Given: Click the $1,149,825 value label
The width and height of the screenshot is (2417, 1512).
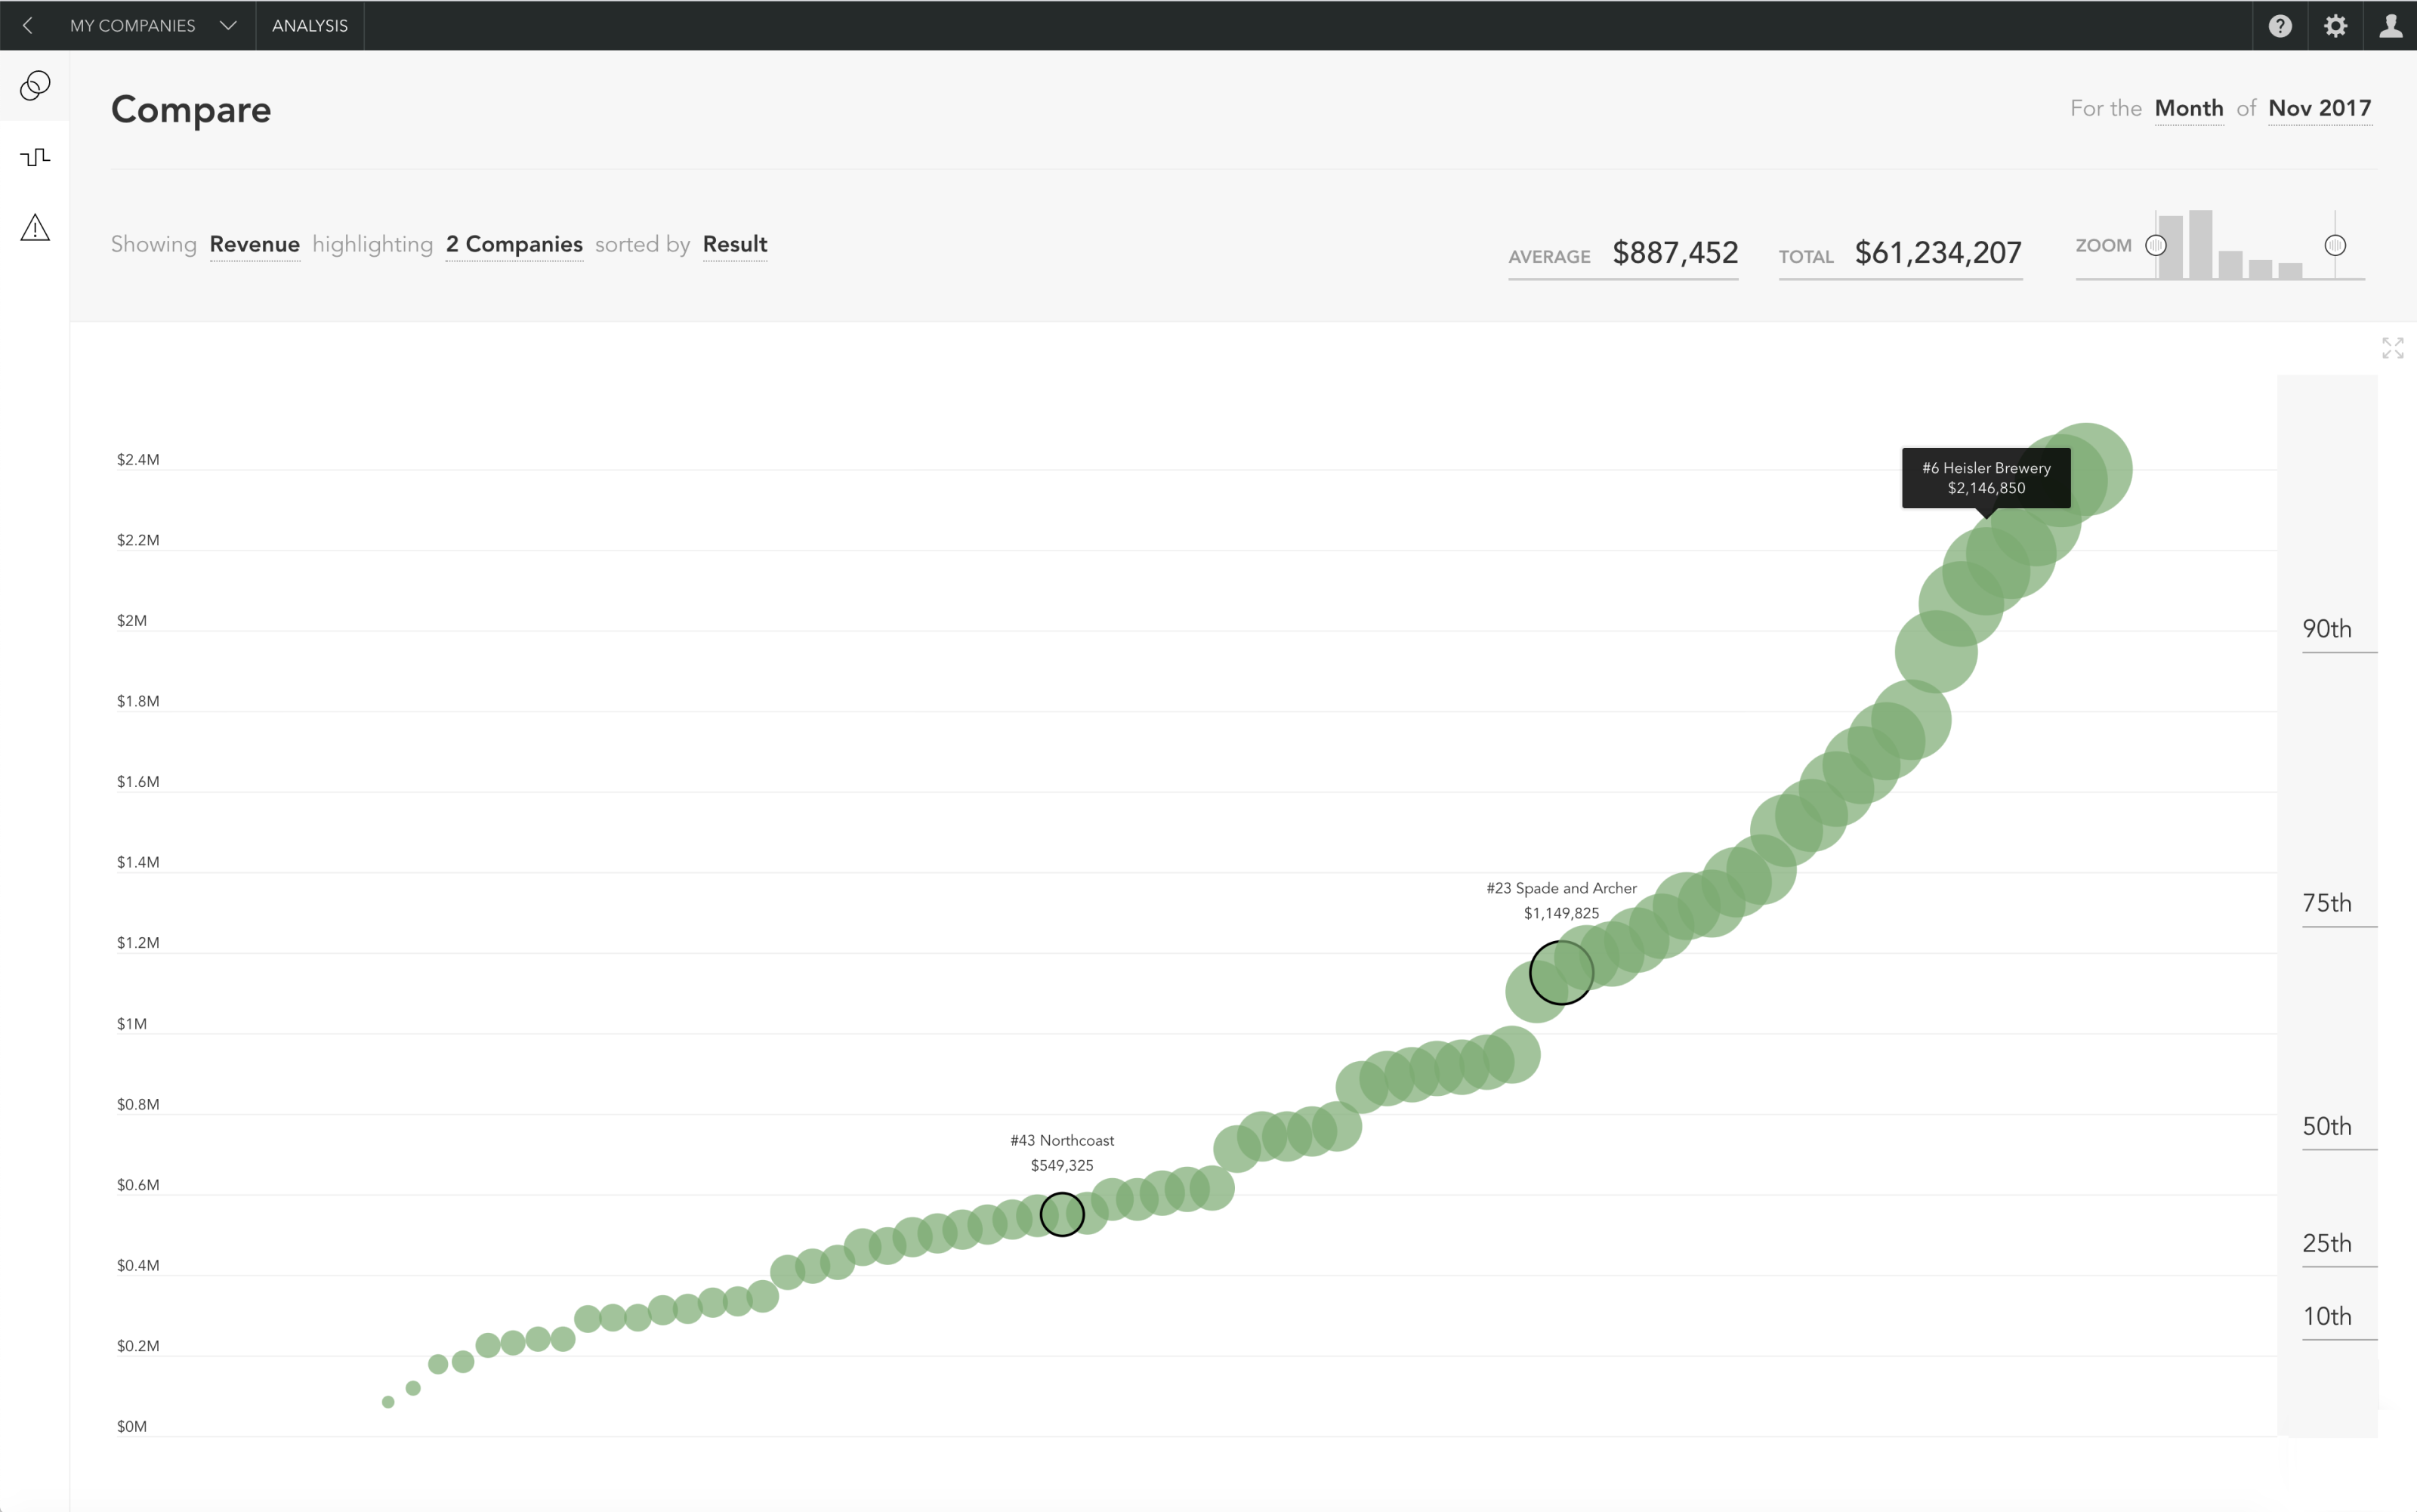Looking at the screenshot, I should 1561,913.
